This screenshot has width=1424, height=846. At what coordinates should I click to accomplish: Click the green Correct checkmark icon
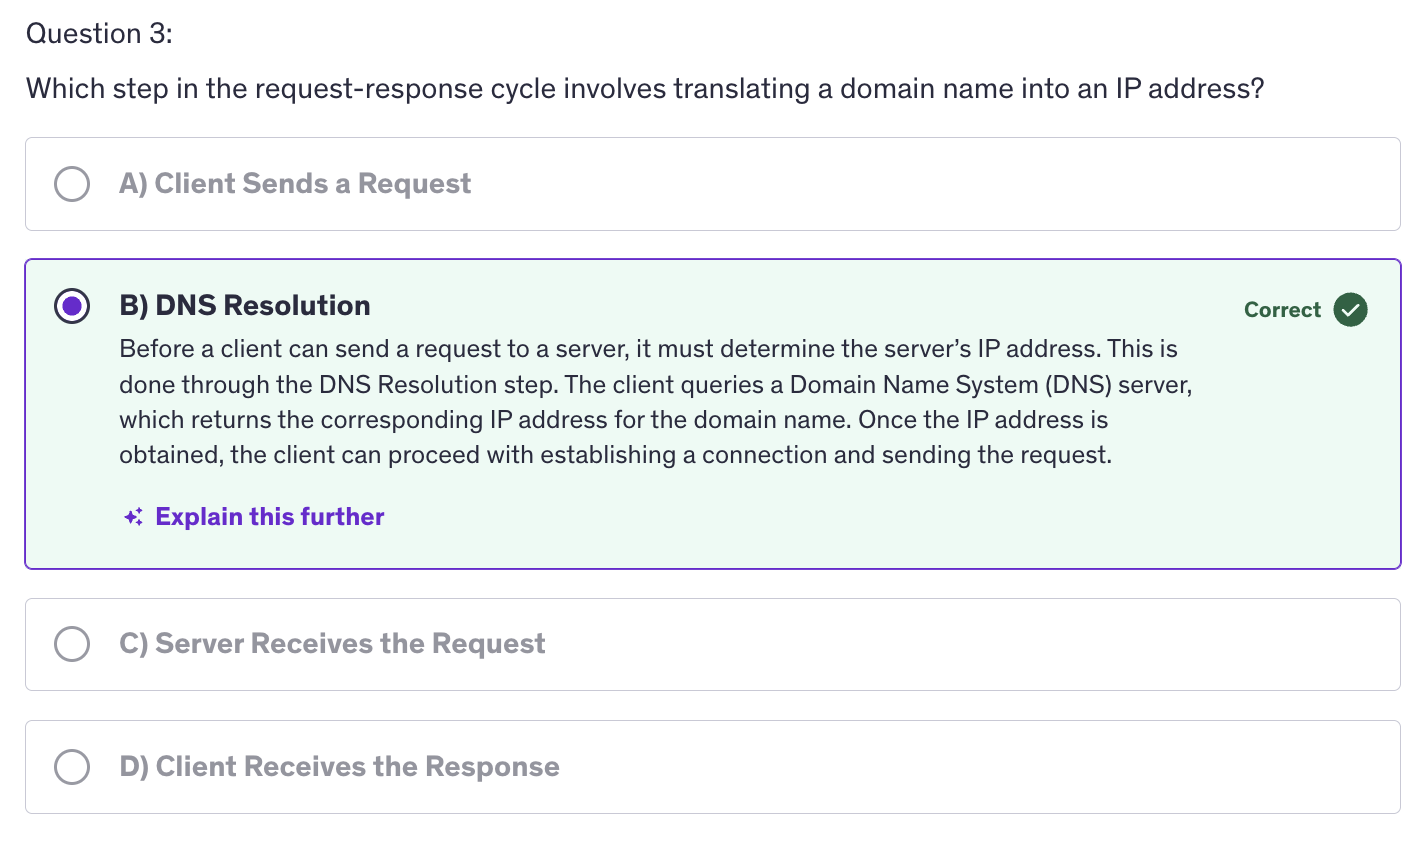[1350, 310]
